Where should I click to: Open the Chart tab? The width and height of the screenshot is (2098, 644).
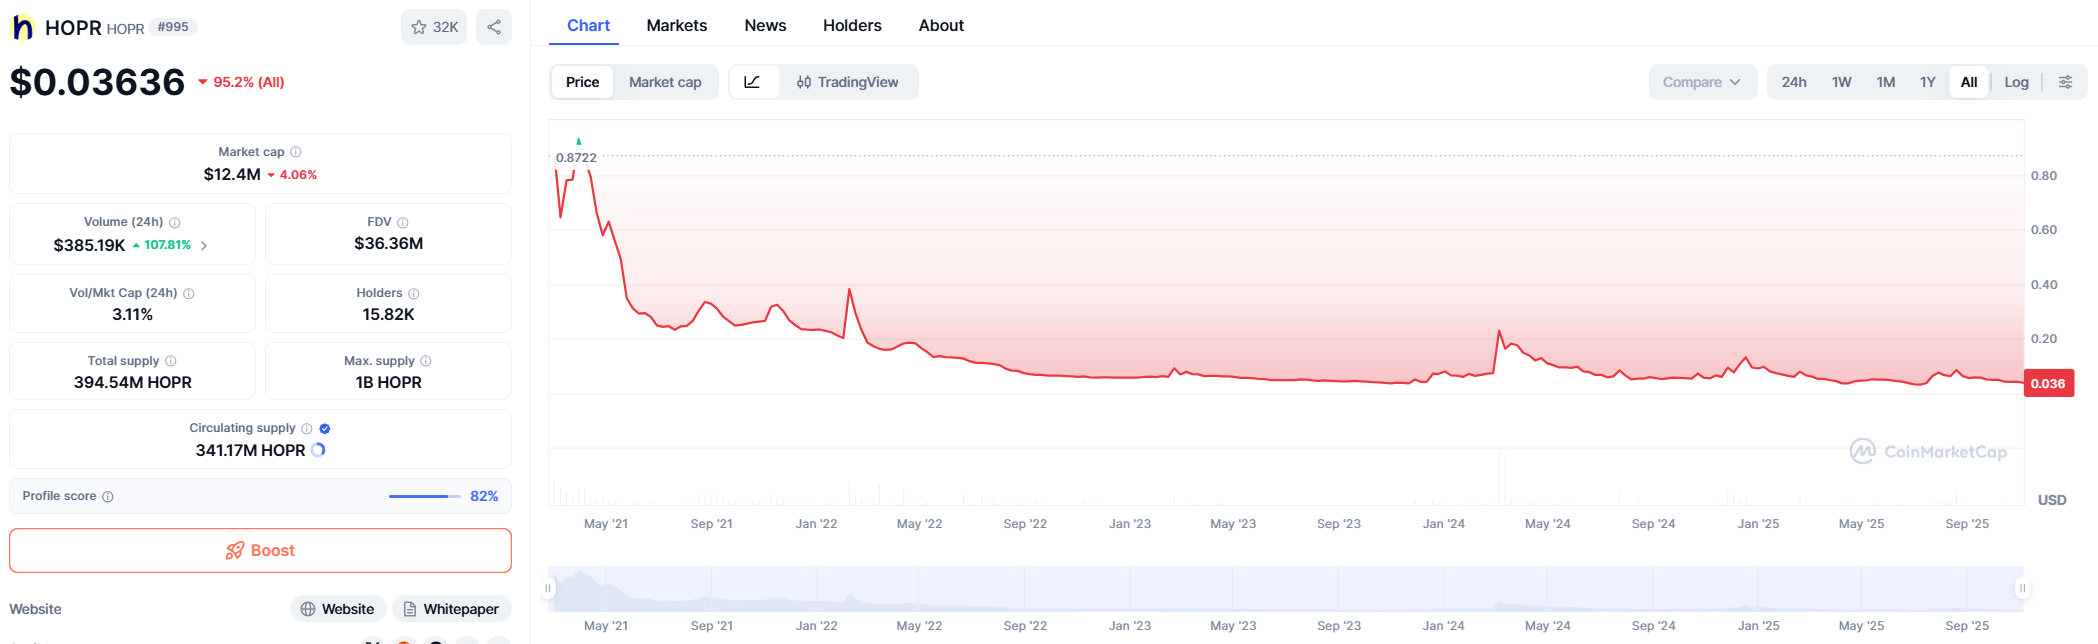click(588, 25)
